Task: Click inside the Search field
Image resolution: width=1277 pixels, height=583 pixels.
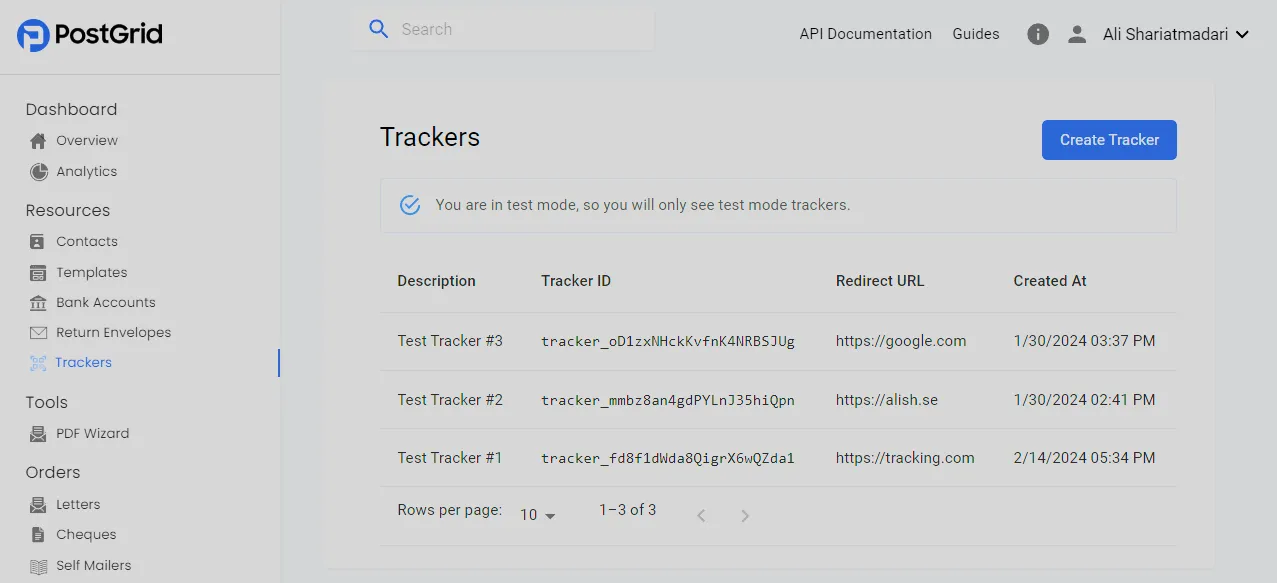Action: 500,29
